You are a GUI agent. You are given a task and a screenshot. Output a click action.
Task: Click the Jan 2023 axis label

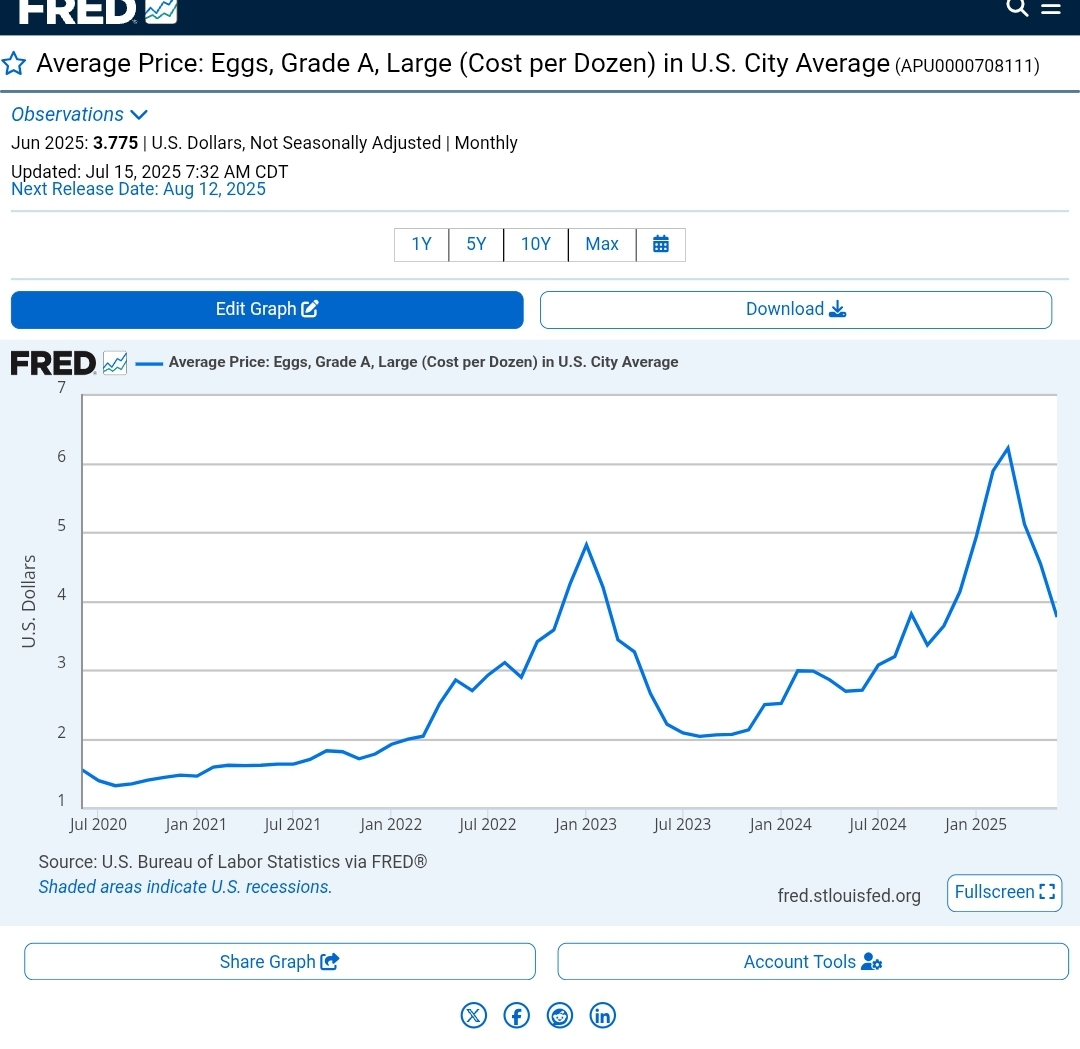(x=585, y=824)
